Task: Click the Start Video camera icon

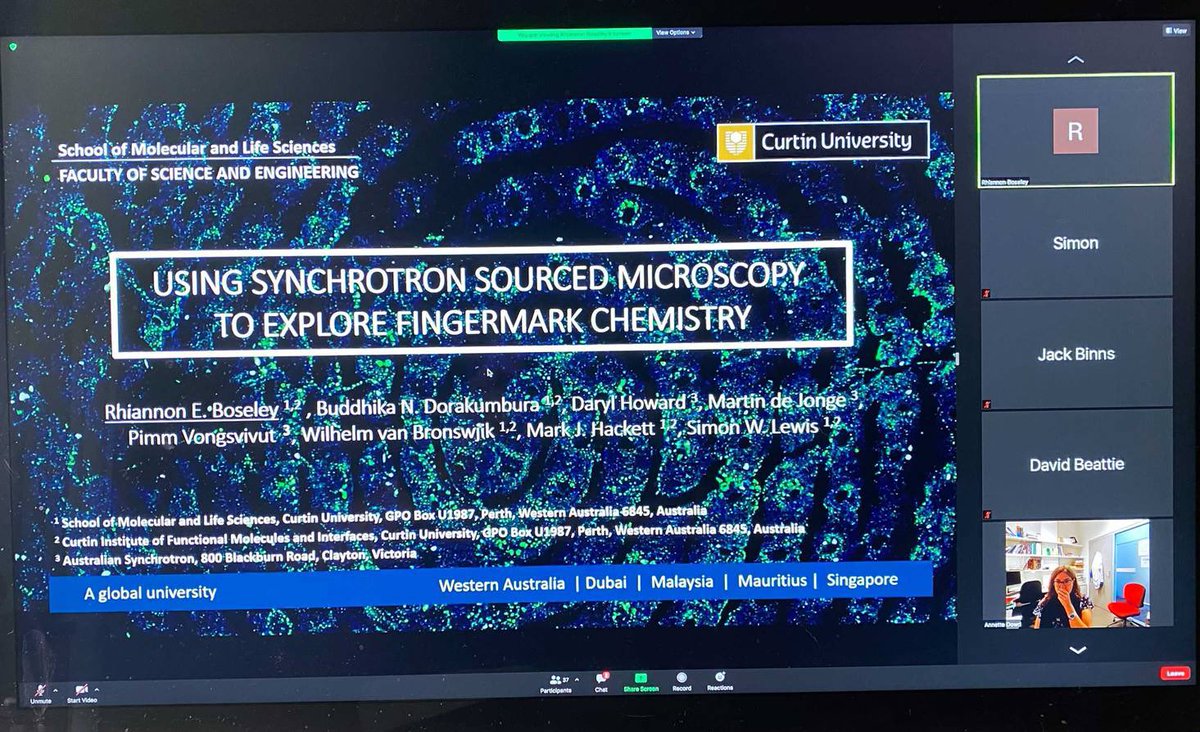Action: pos(81,691)
